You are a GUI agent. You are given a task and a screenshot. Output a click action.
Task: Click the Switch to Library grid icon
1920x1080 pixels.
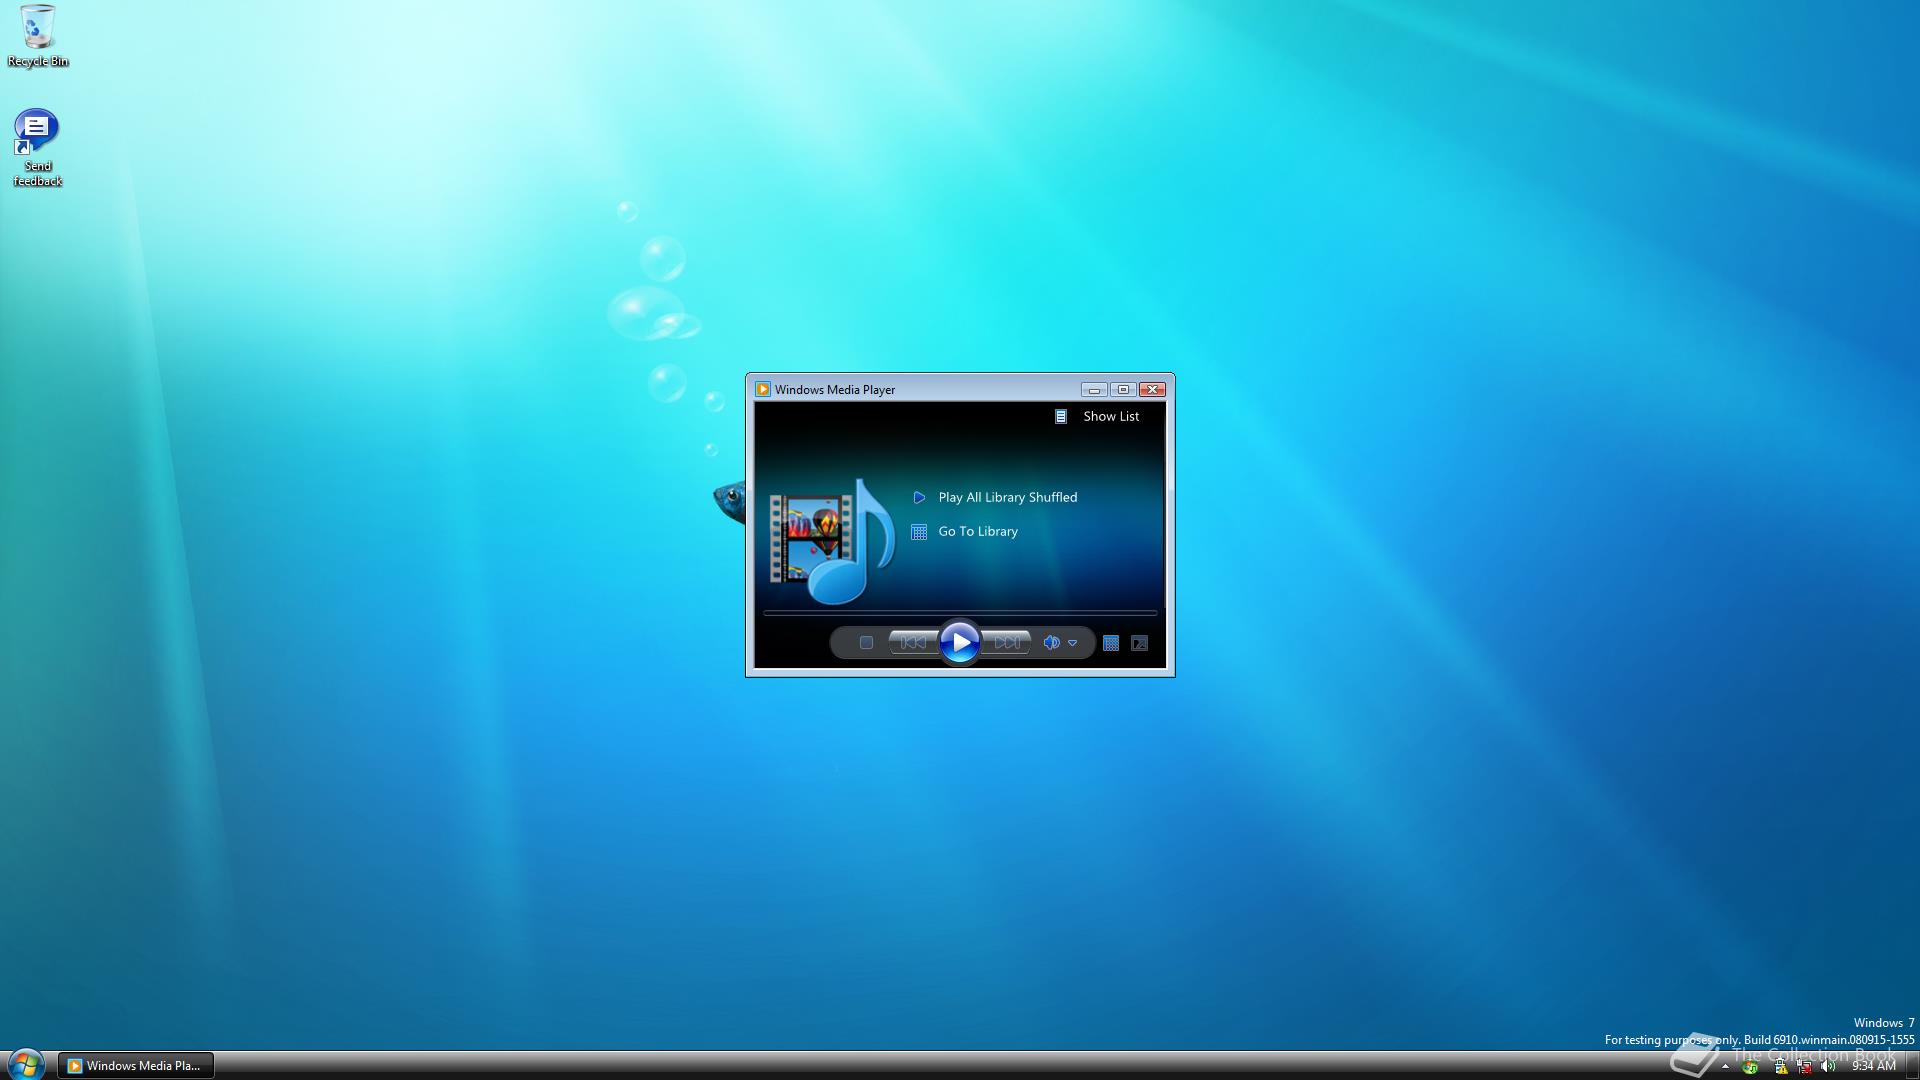[x=1111, y=643]
